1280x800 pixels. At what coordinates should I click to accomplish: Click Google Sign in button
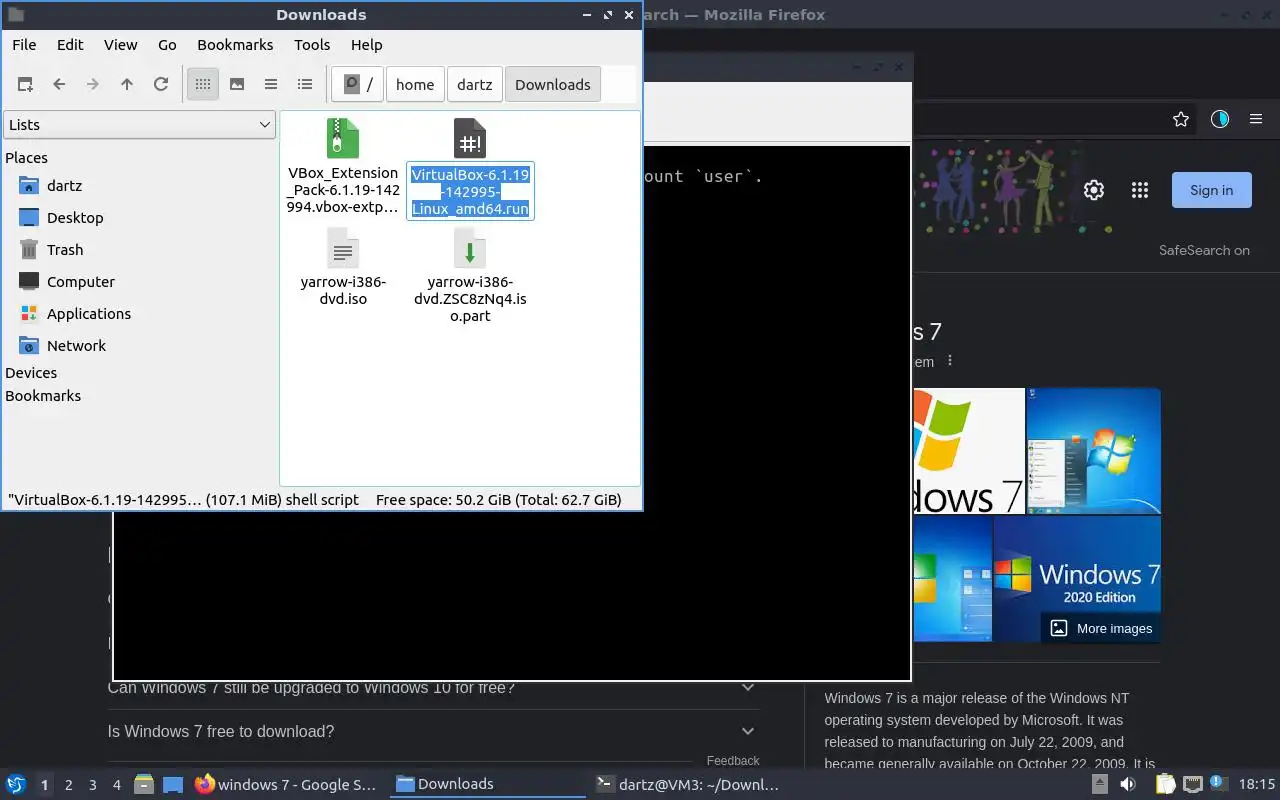tap(1211, 190)
